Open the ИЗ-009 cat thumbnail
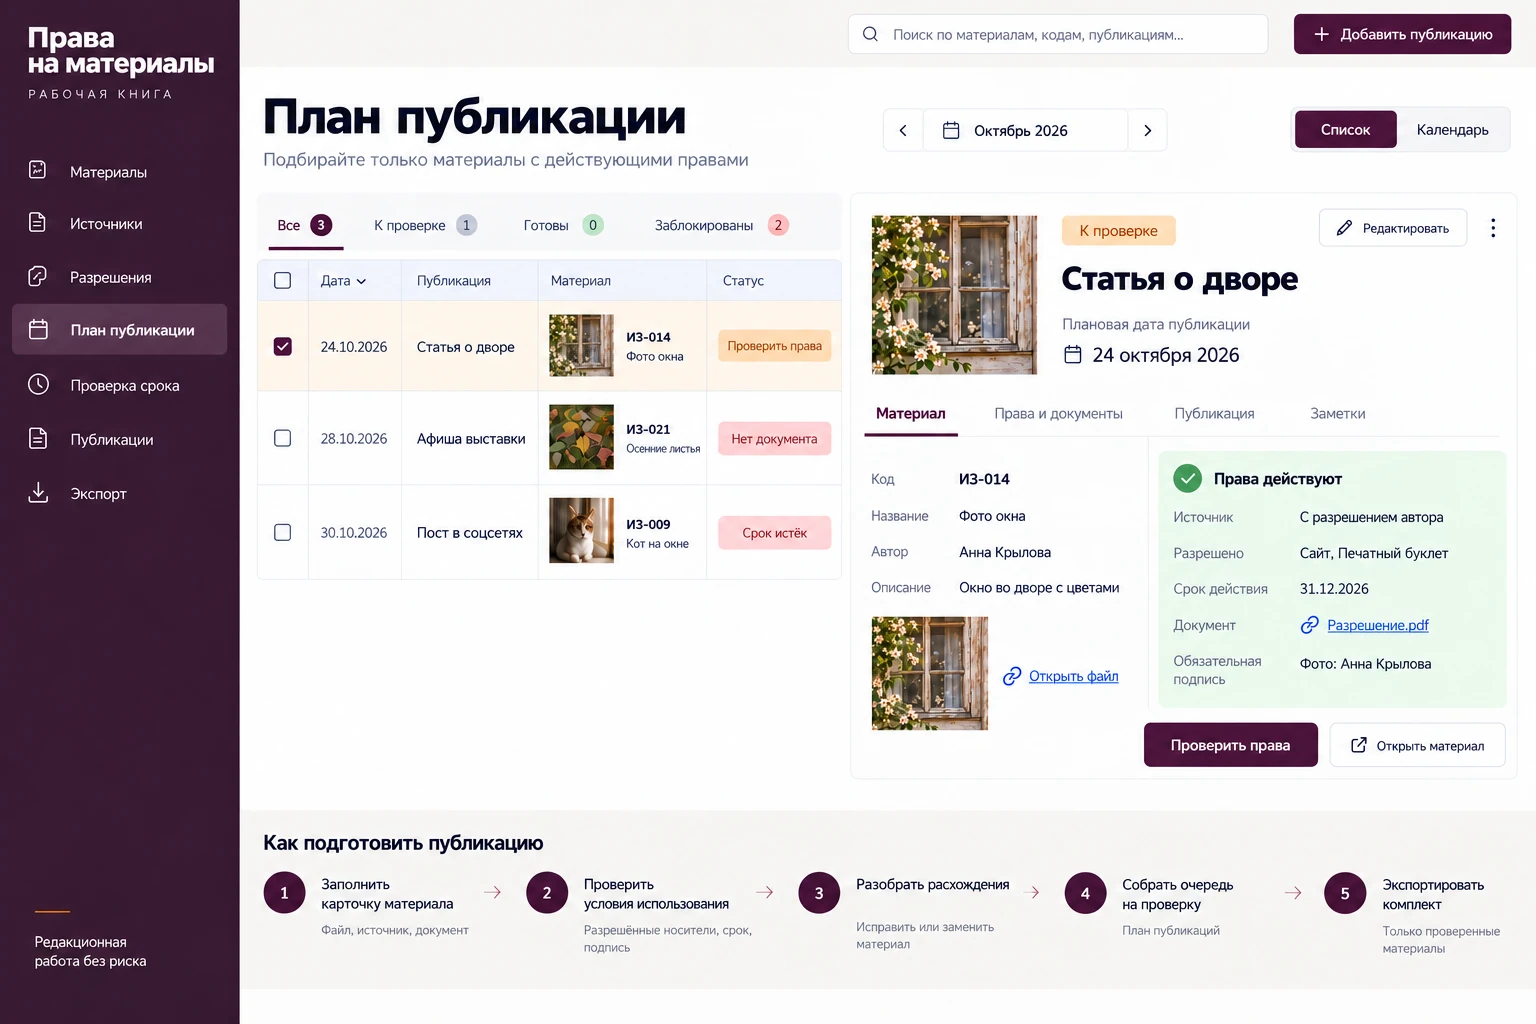Viewport: 1536px width, 1024px height. click(x=581, y=531)
